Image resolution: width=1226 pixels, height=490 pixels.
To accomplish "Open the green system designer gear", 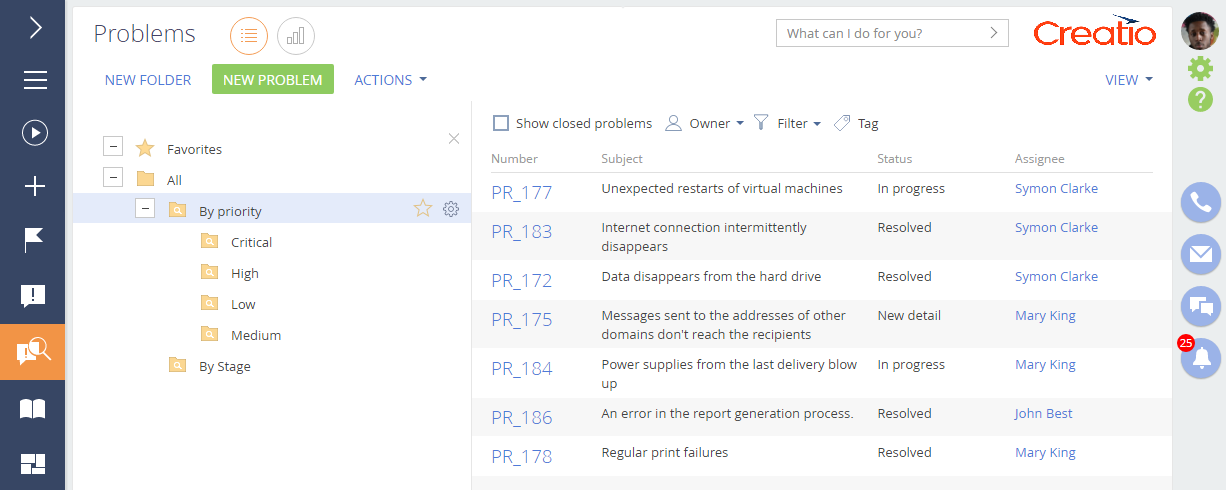I will (1200, 68).
